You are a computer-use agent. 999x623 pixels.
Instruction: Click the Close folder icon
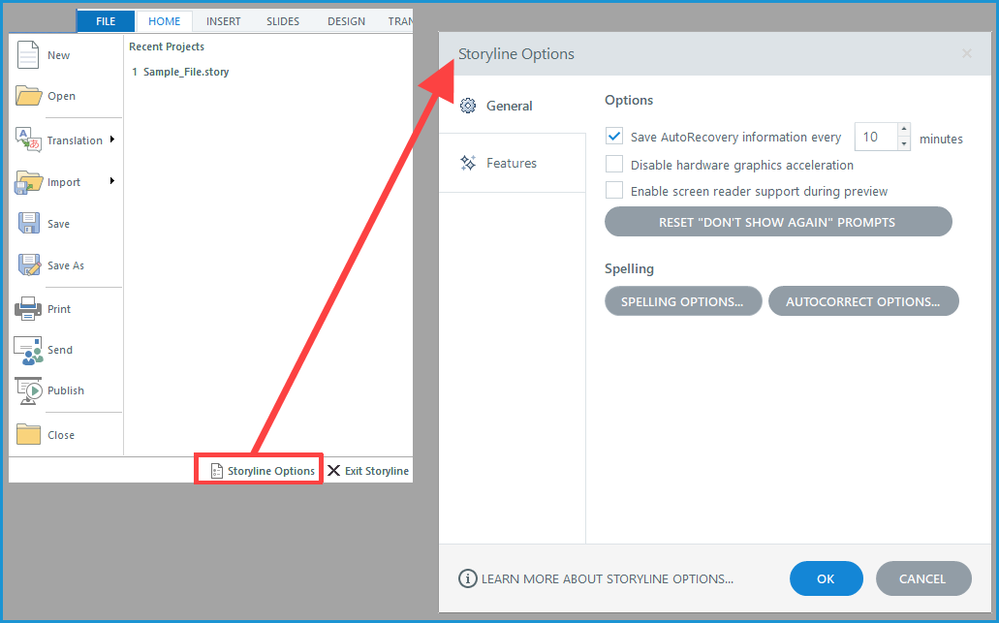(x=28, y=434)
